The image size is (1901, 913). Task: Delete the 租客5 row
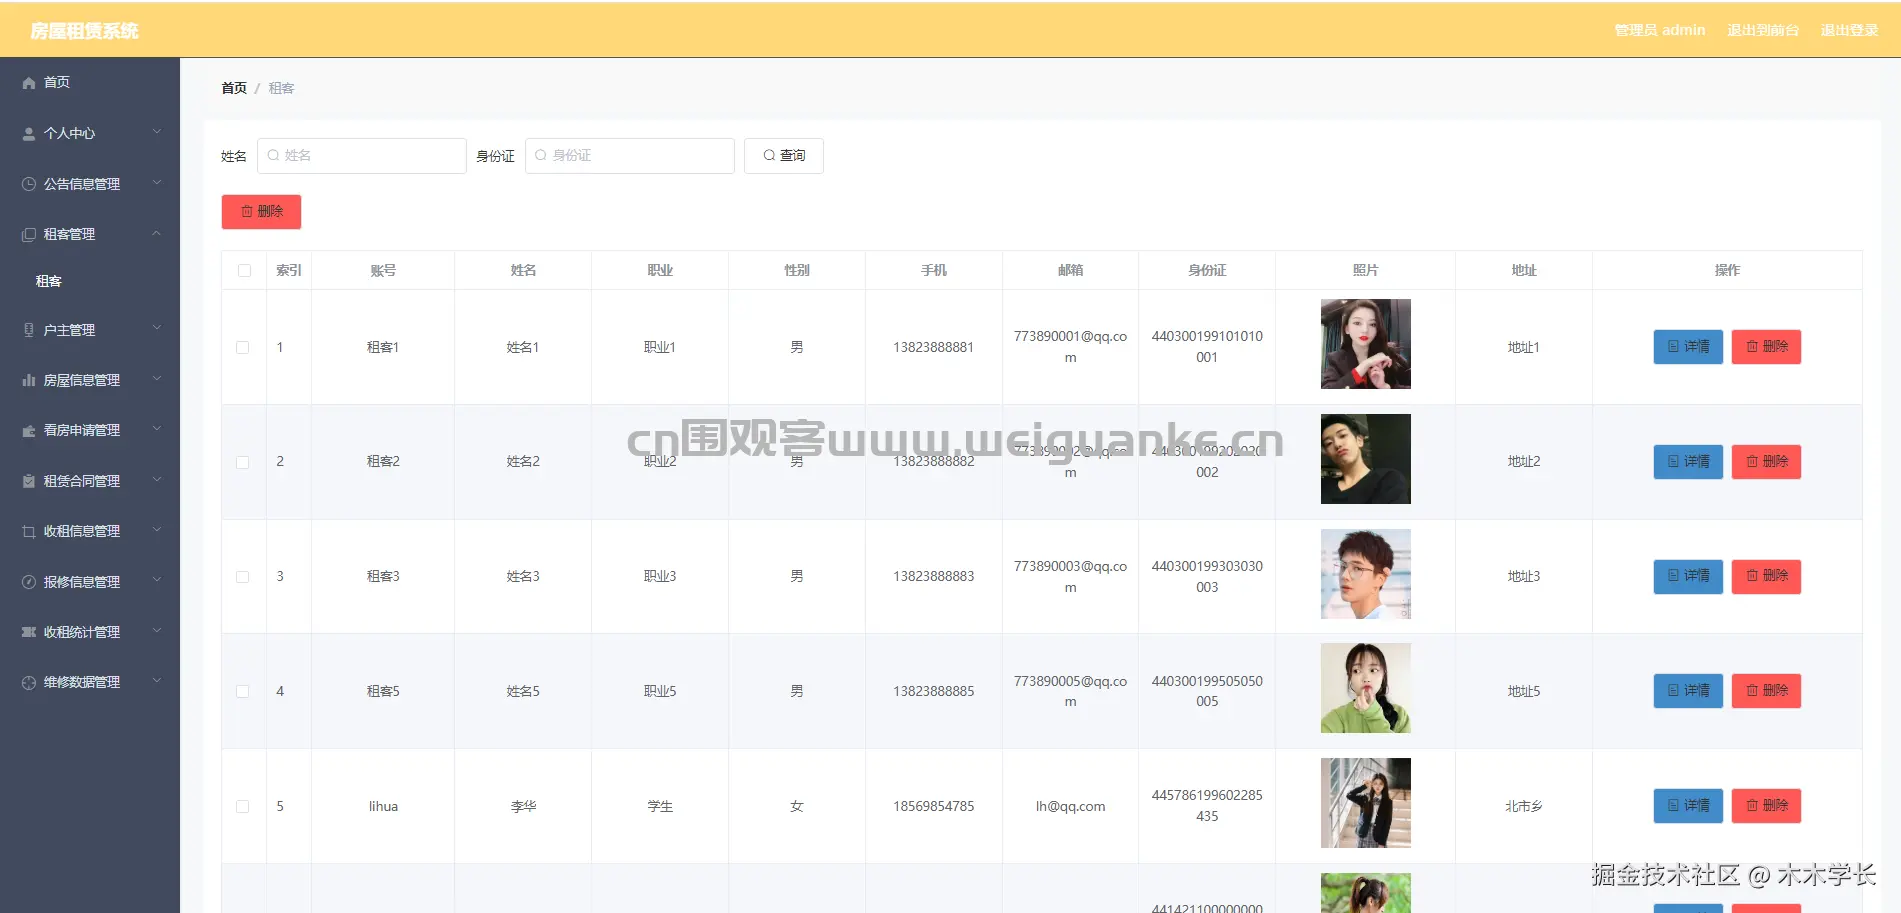click(1766, 691)
